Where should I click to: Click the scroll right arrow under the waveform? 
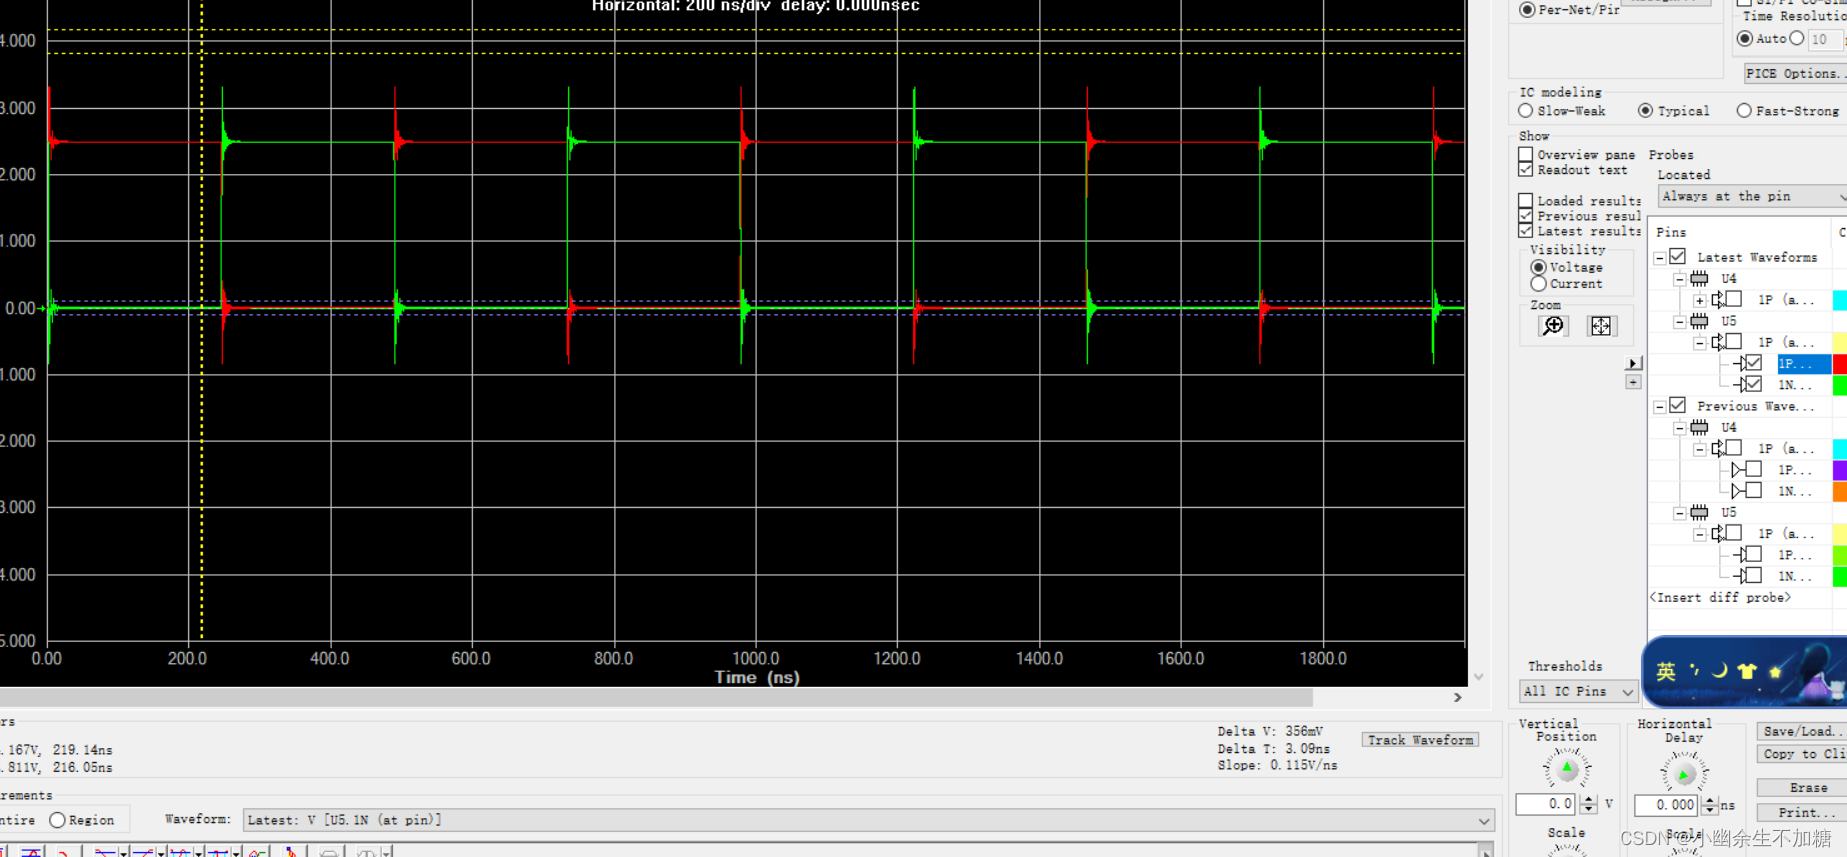(1458, 697)
